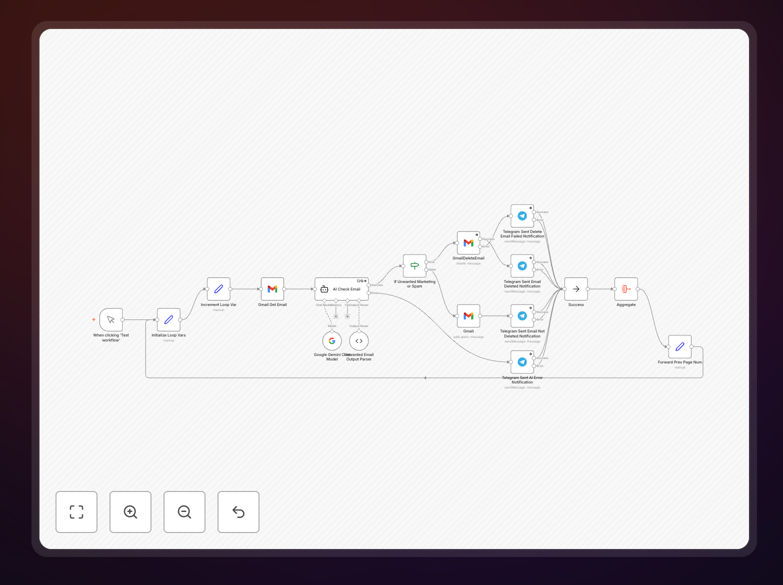The height and width of the screenshot is (585, 783).
Task: Click the 'Gmail Get Email' label
Action: [272, 305]
